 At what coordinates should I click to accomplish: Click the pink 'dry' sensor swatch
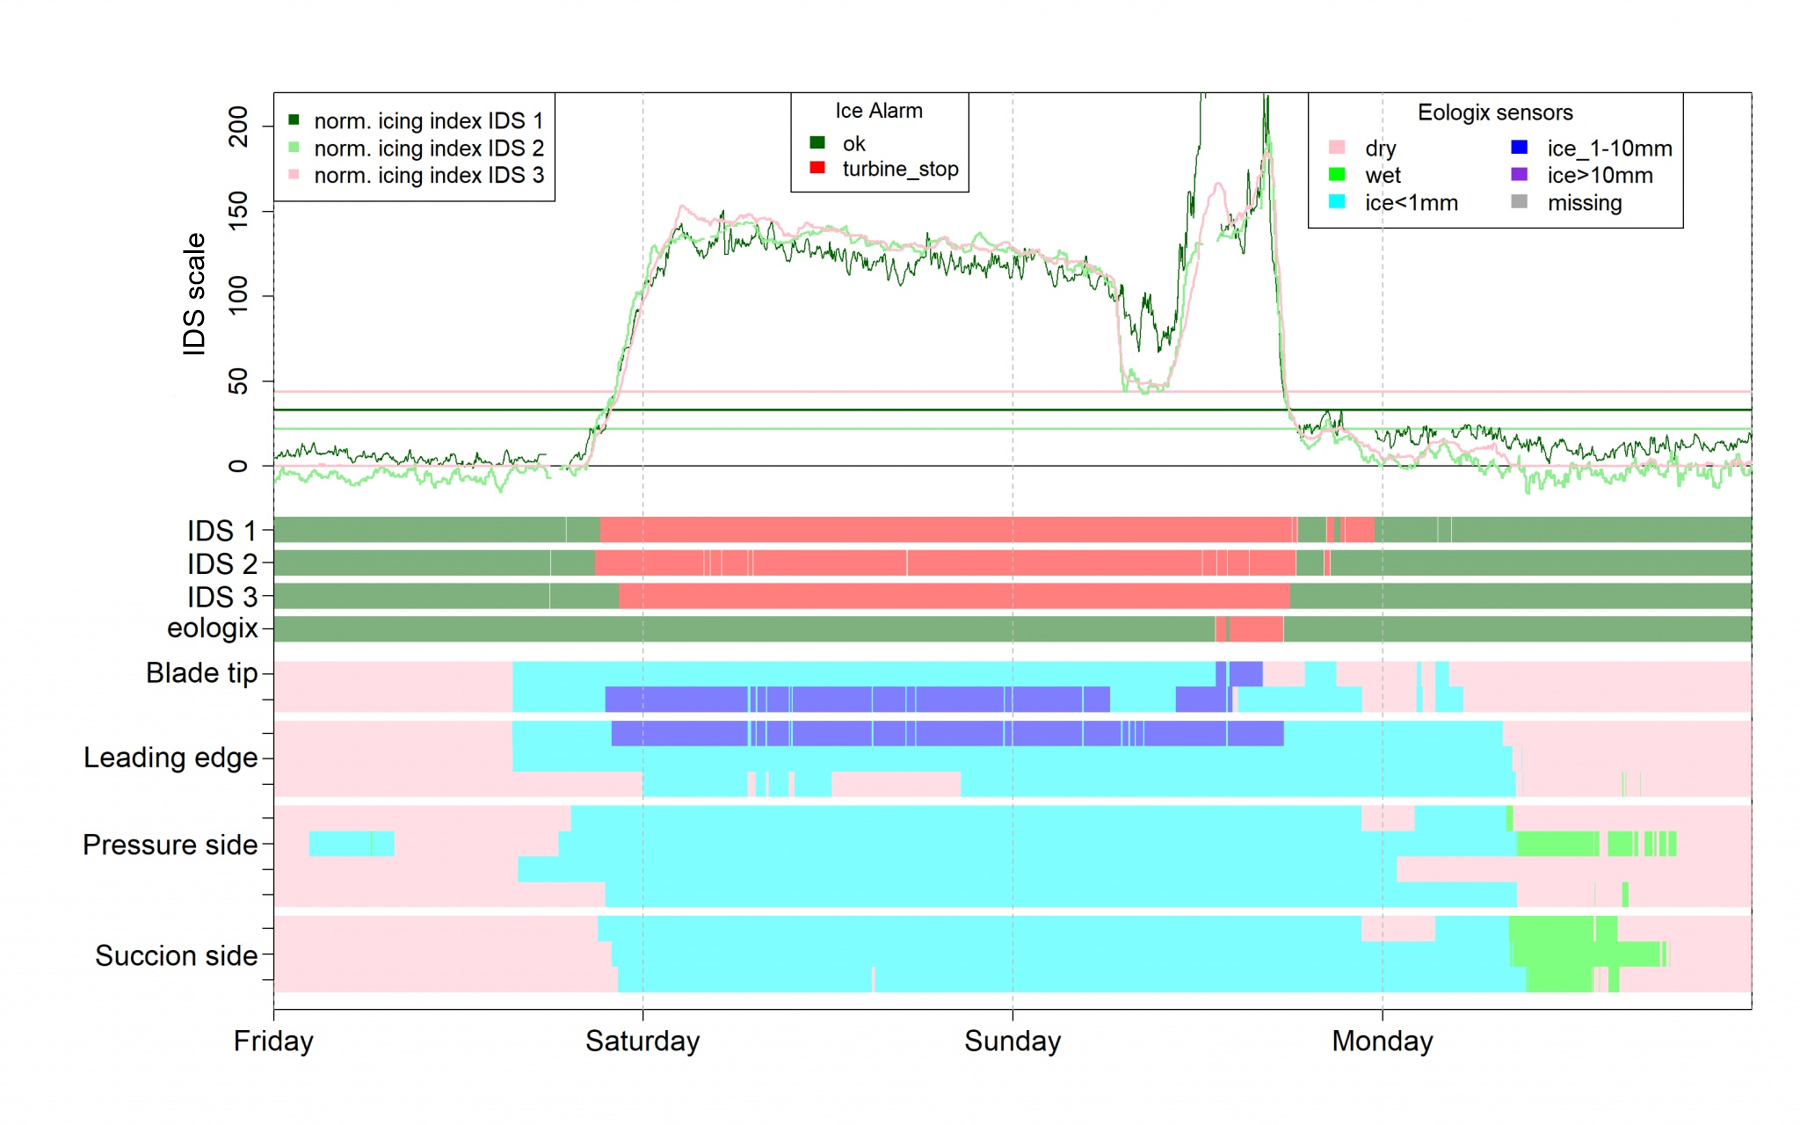(1337, 148)
